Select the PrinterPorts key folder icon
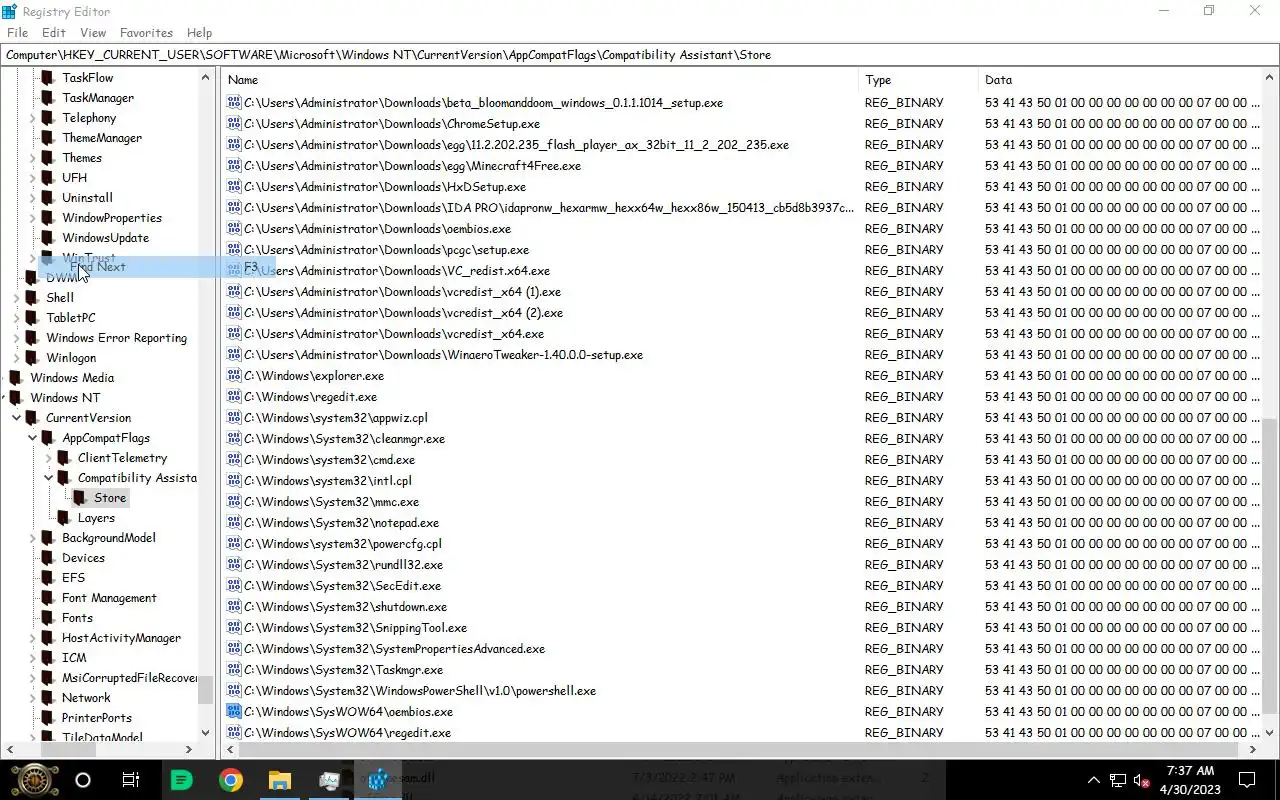1280x800 pixels. tap(47, 718)
